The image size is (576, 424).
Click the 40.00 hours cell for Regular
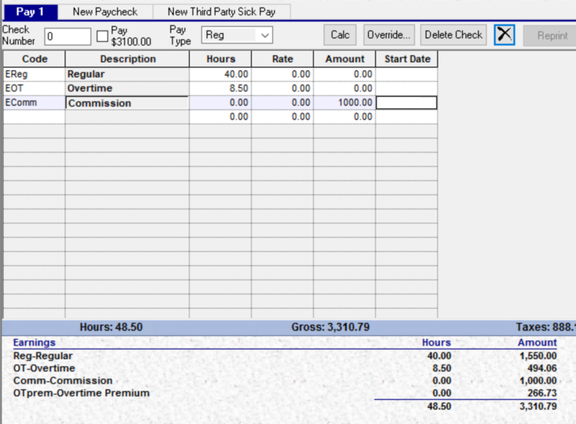pyautogui.click(x=220, y=74)
